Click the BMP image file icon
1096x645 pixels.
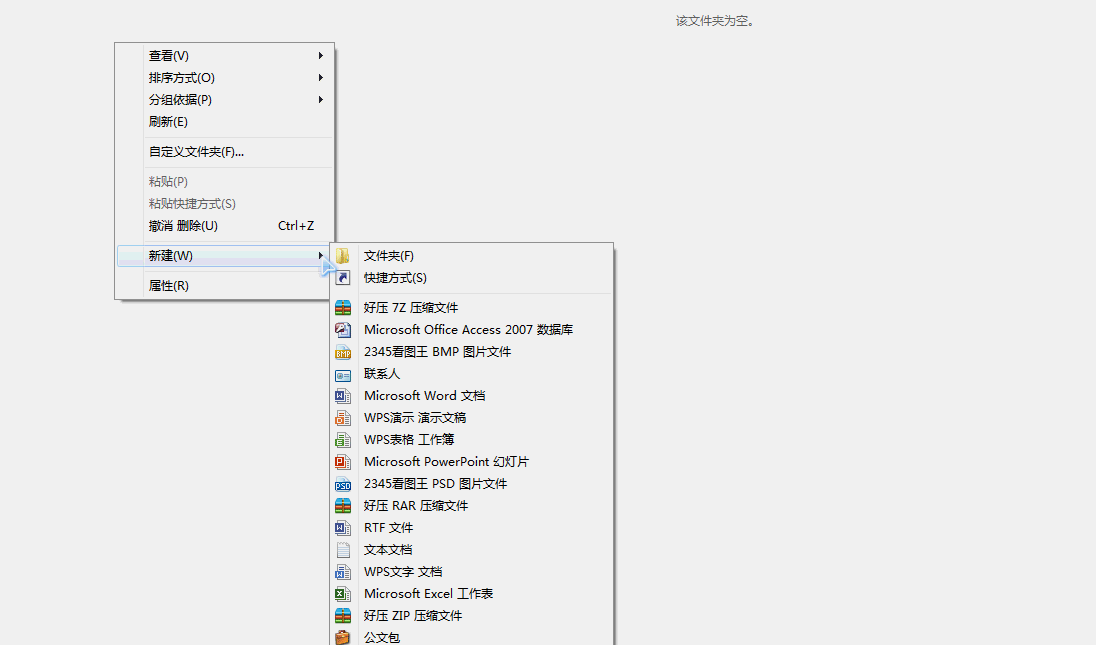(342, 352)
